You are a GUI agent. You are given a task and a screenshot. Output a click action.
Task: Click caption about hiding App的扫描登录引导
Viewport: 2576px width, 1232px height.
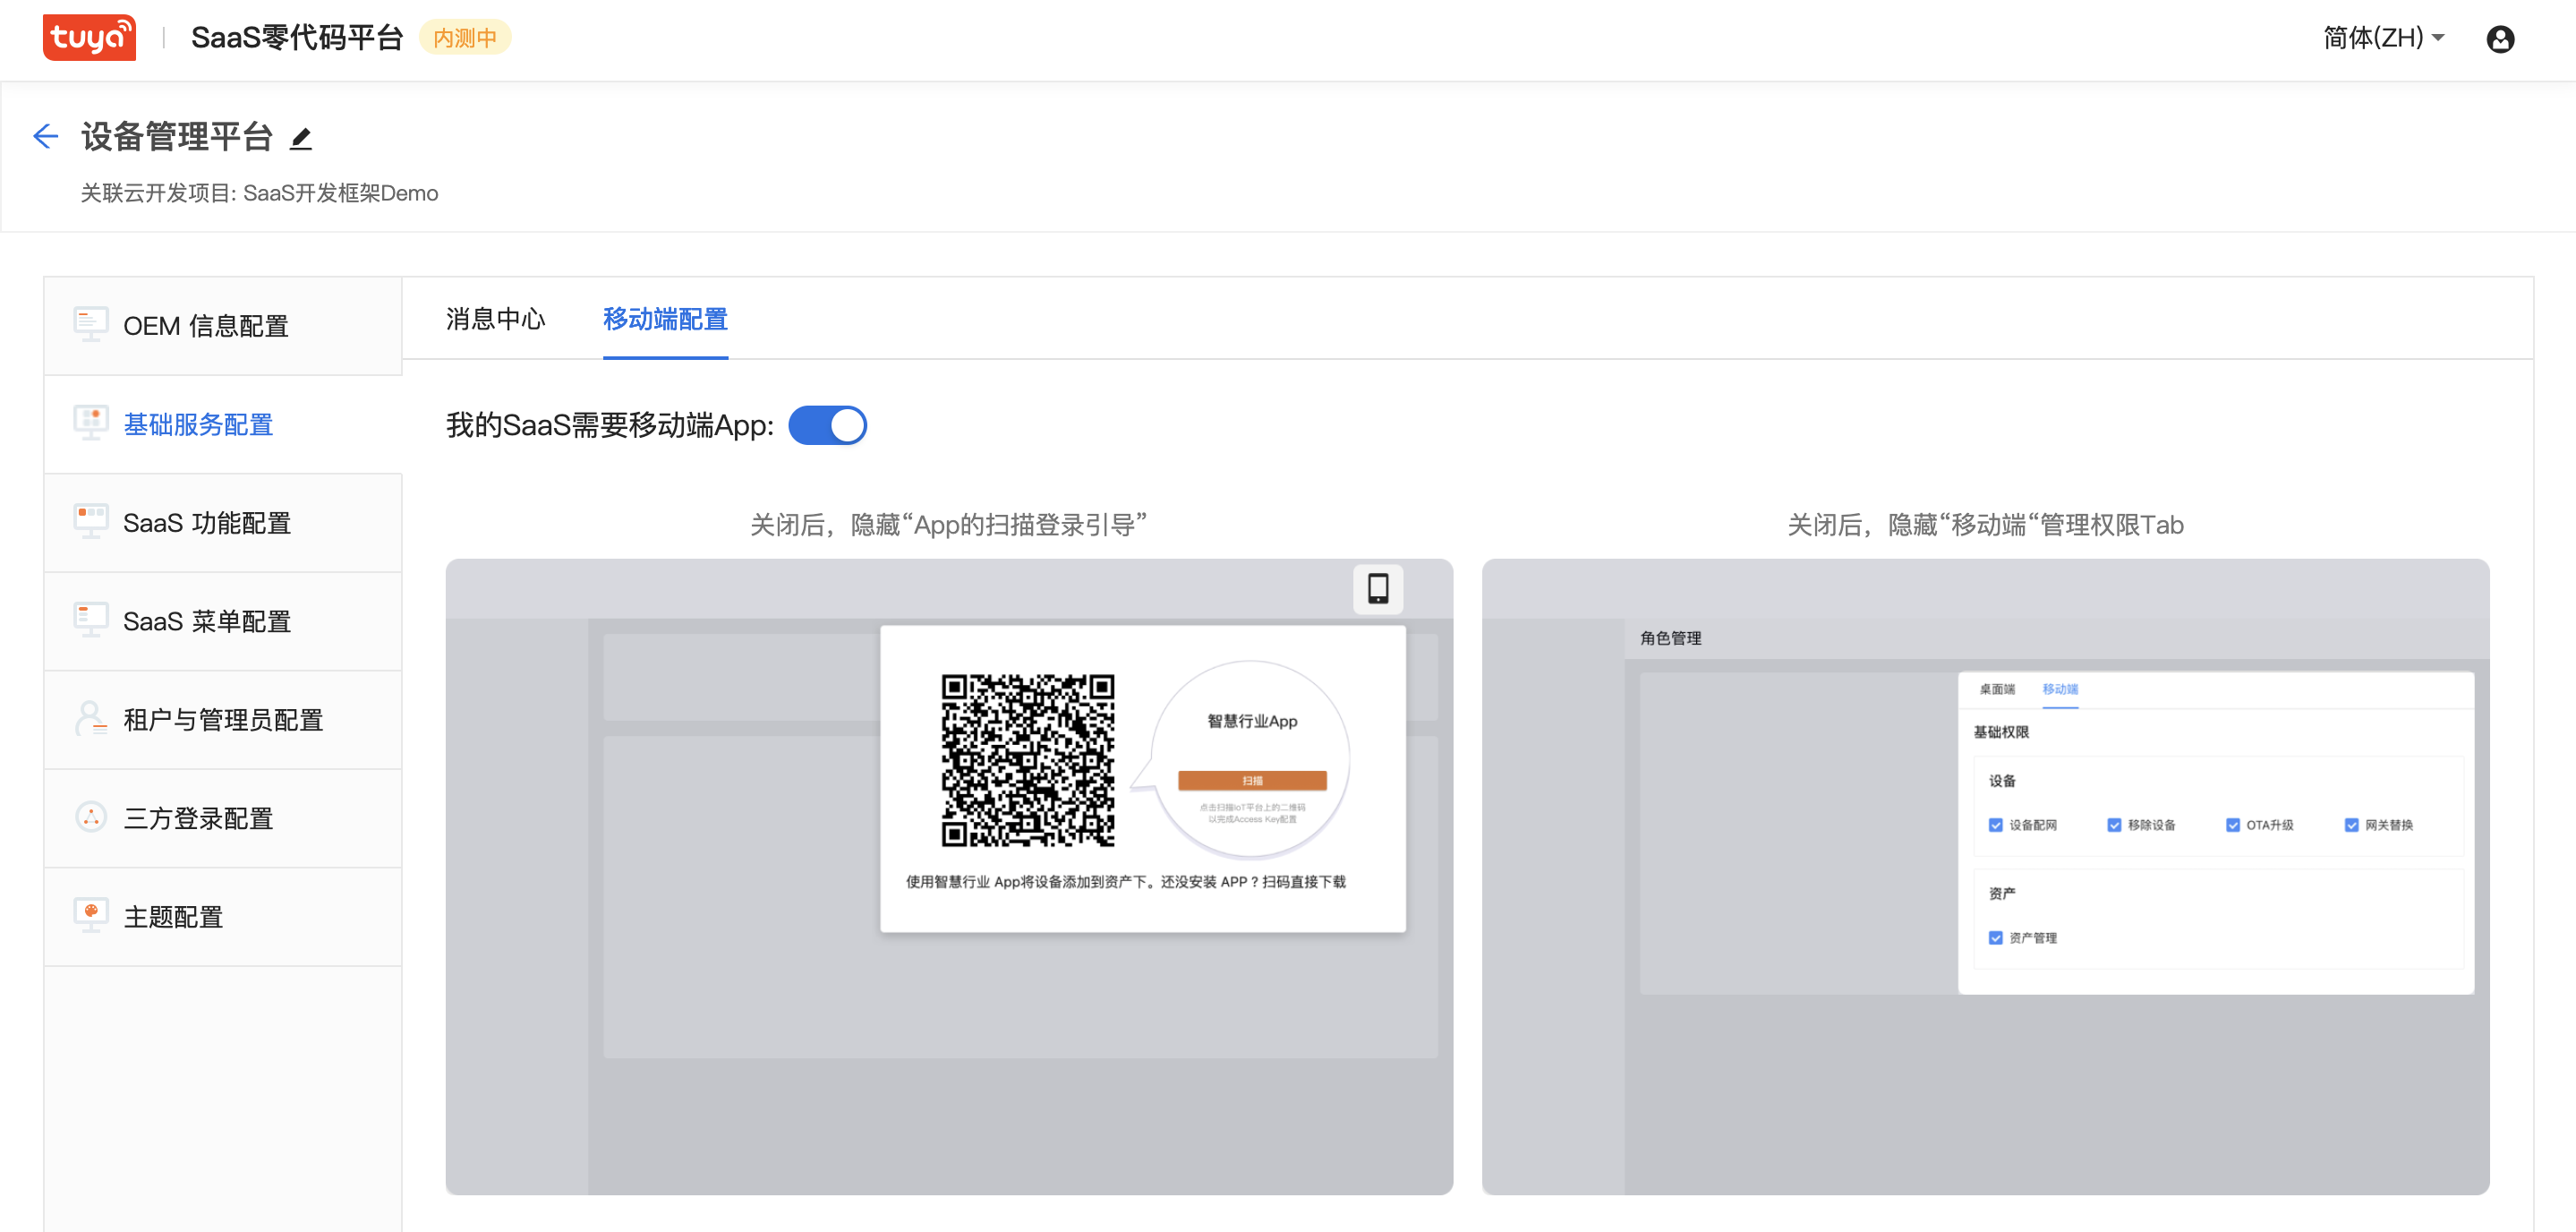[948, 525]
